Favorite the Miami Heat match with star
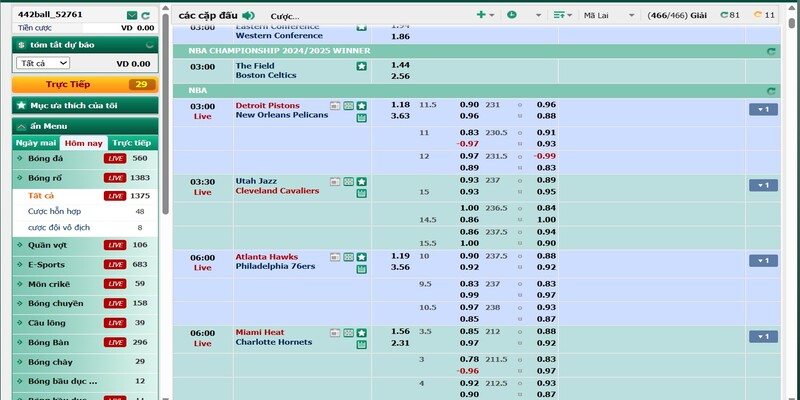This screenshot has width=800, height=400. click(x=362, y=333)
